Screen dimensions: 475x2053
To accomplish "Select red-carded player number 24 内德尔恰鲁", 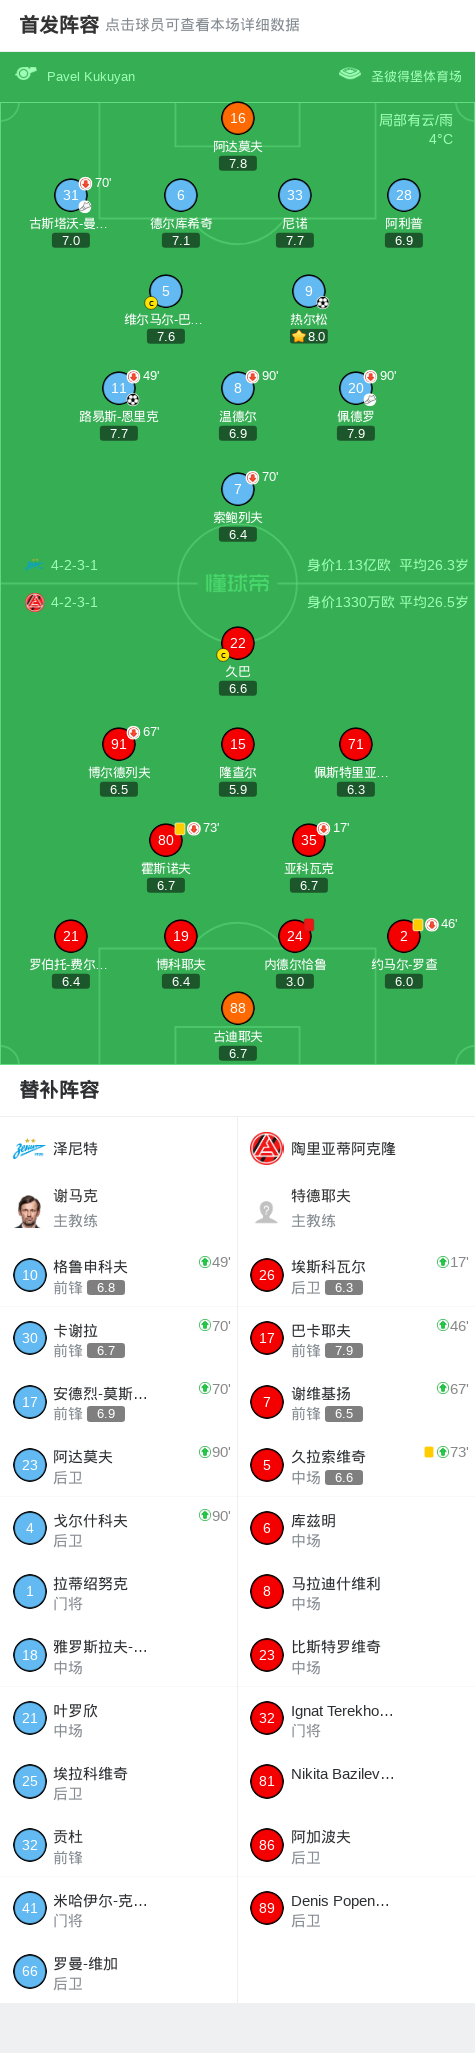I will [x=294, y=936].
